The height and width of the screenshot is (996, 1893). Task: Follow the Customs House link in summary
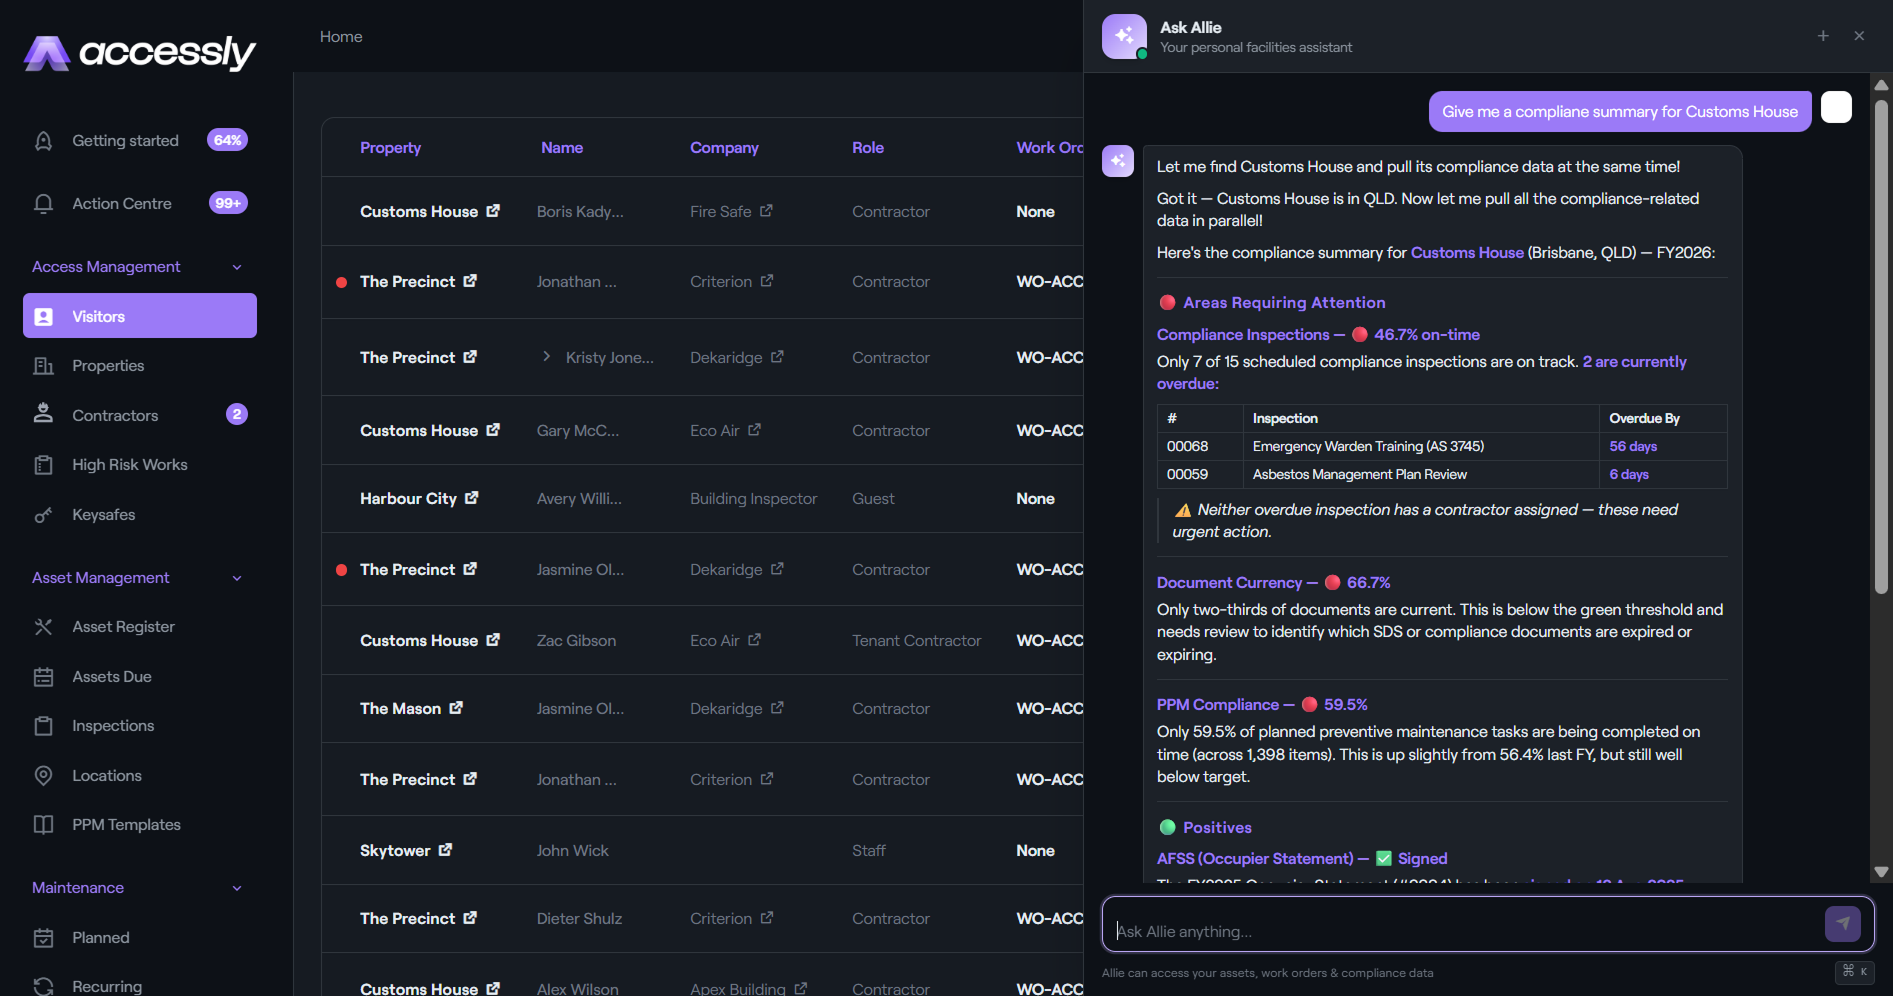[x=1467, y=253]
